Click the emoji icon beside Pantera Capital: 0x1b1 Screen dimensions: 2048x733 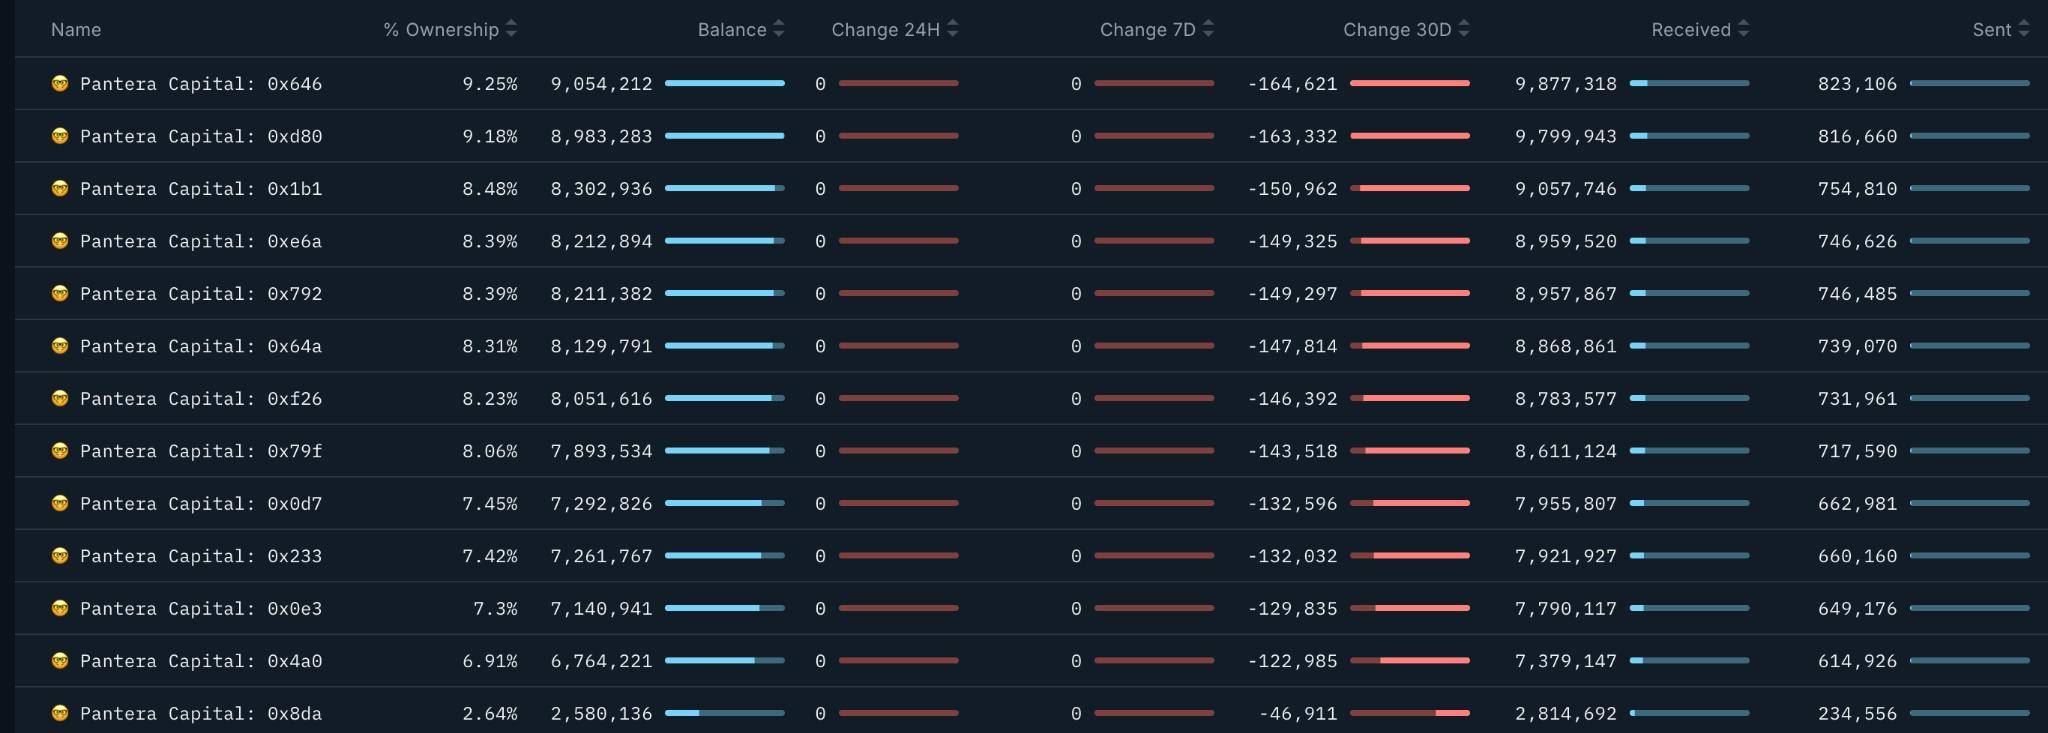(60, 189)
